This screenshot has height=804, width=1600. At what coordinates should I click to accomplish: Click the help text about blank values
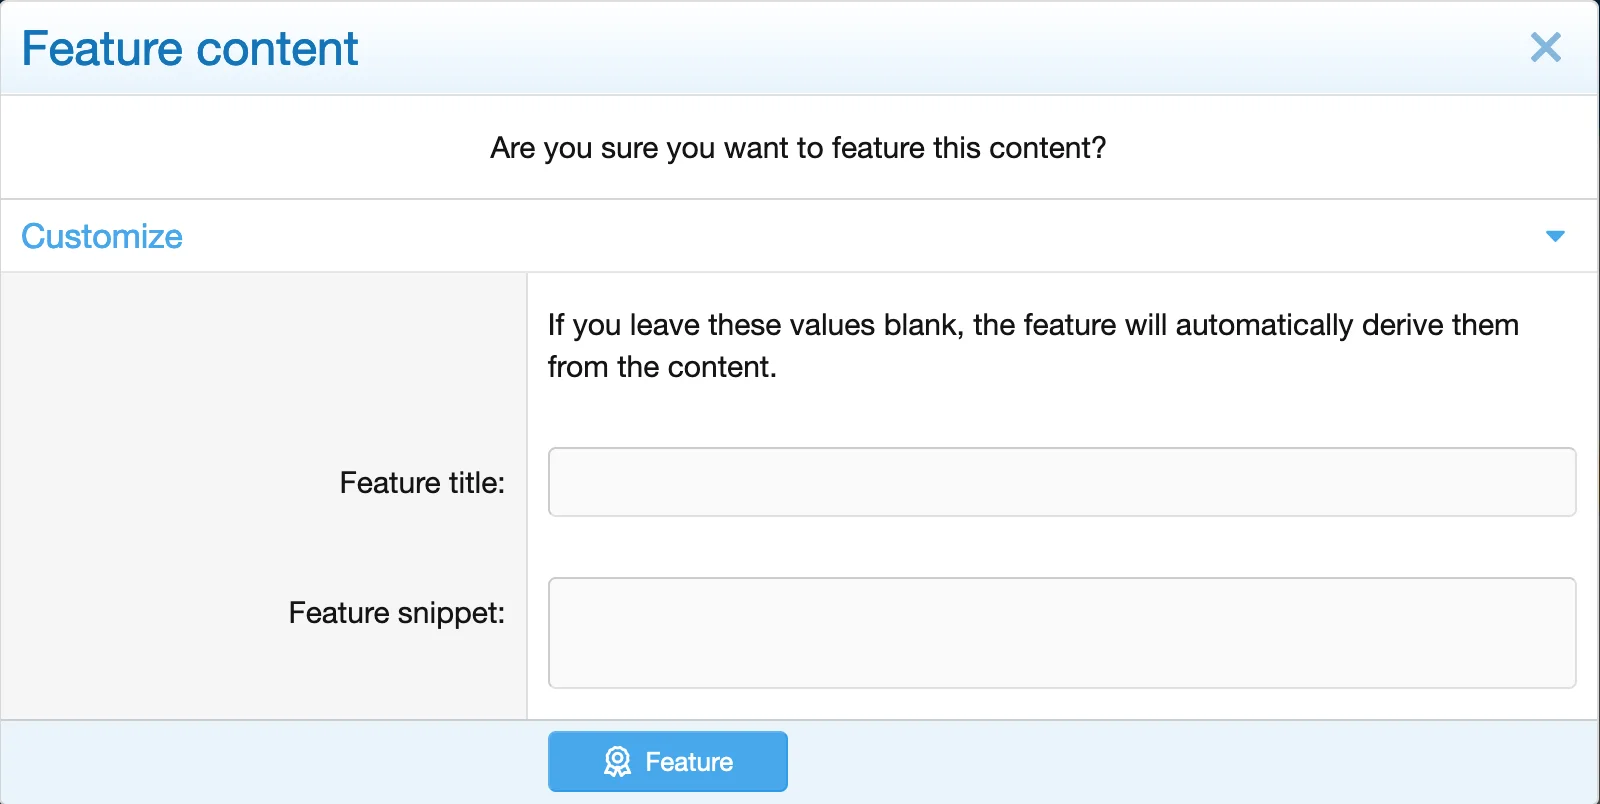pyautogui.click(x=1032, y=345)
